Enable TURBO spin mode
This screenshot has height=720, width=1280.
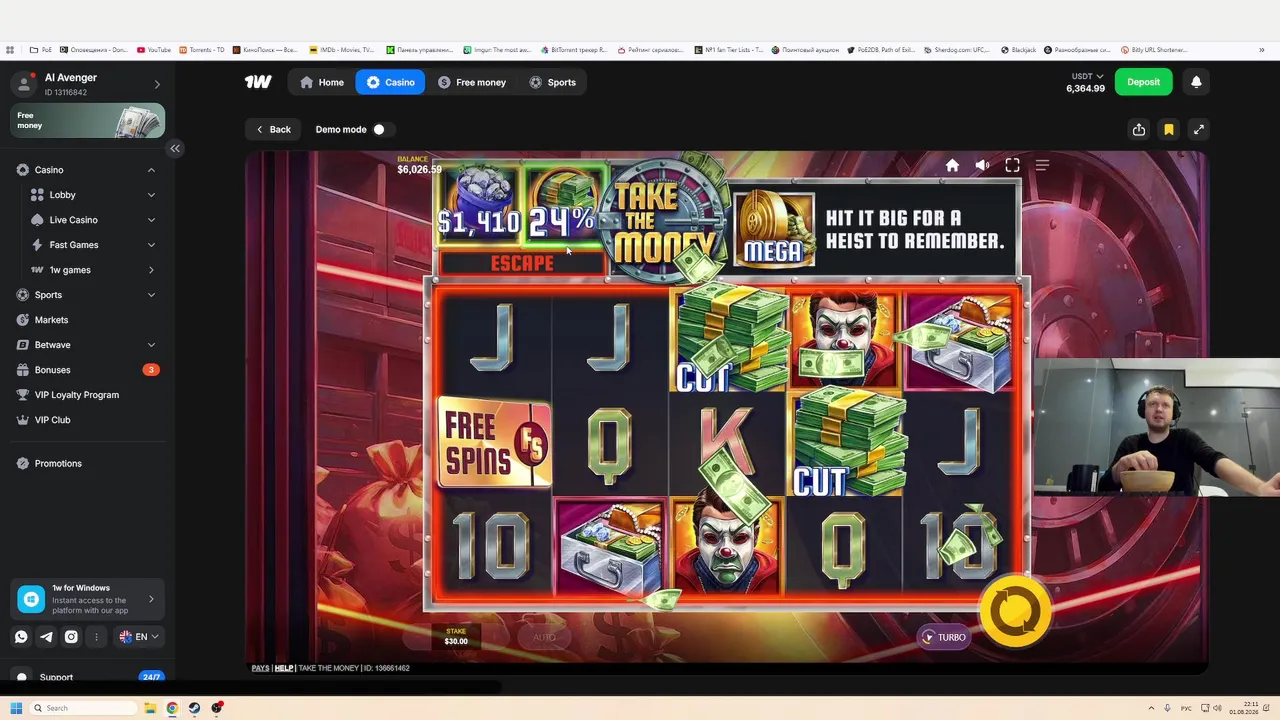[943, 637]
